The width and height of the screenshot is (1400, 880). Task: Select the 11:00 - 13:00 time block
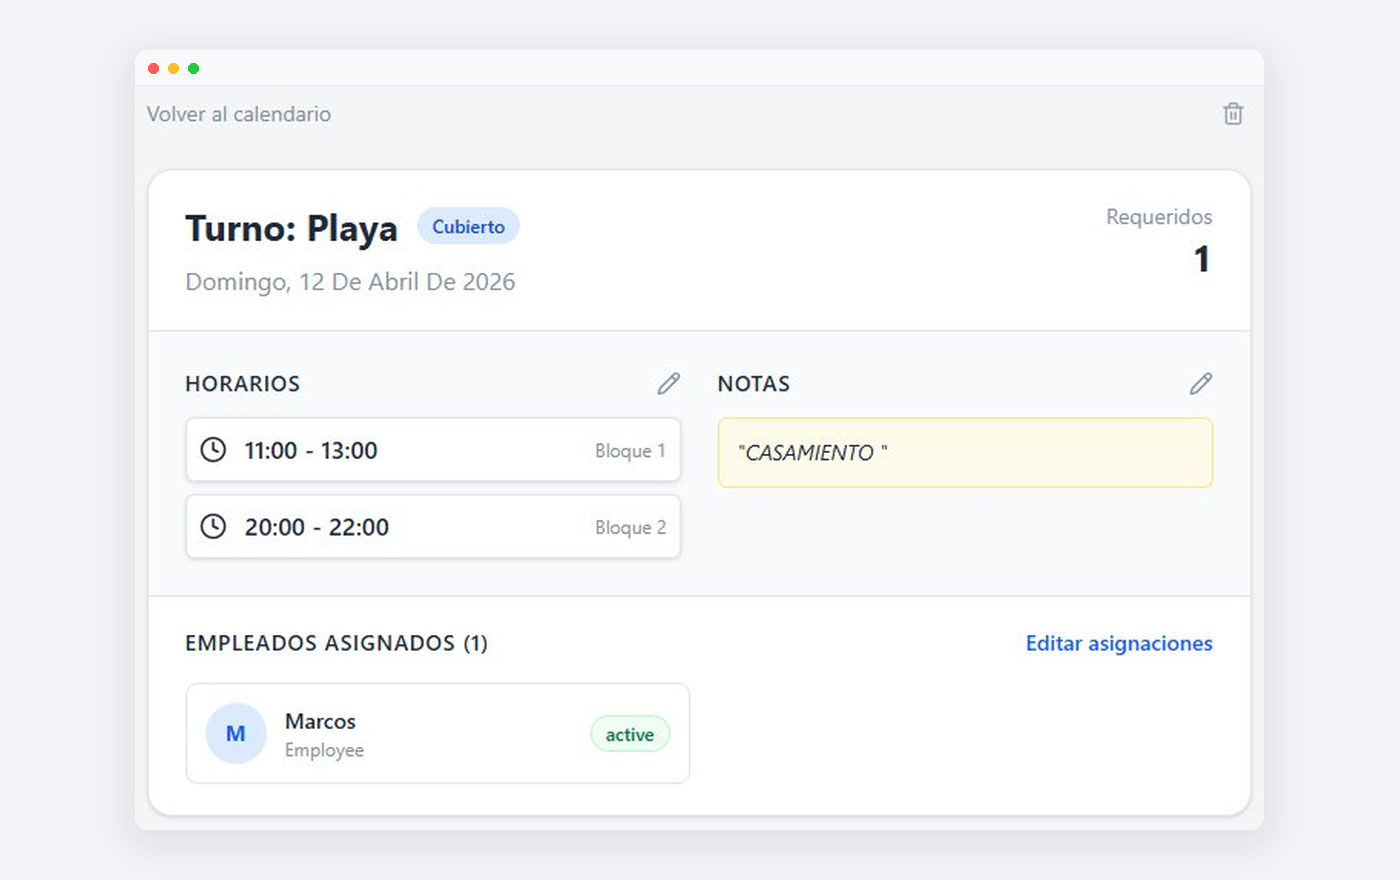point(433,450)
